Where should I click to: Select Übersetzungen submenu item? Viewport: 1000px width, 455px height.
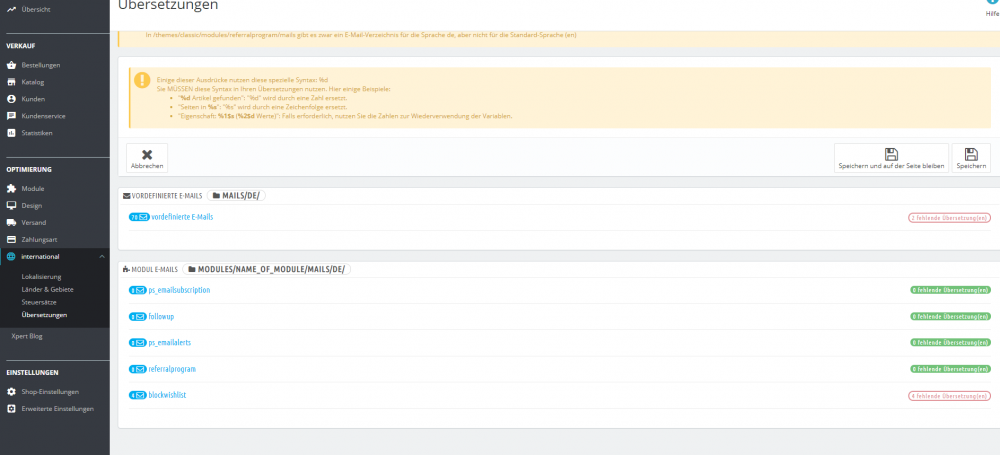coord(44,315)
